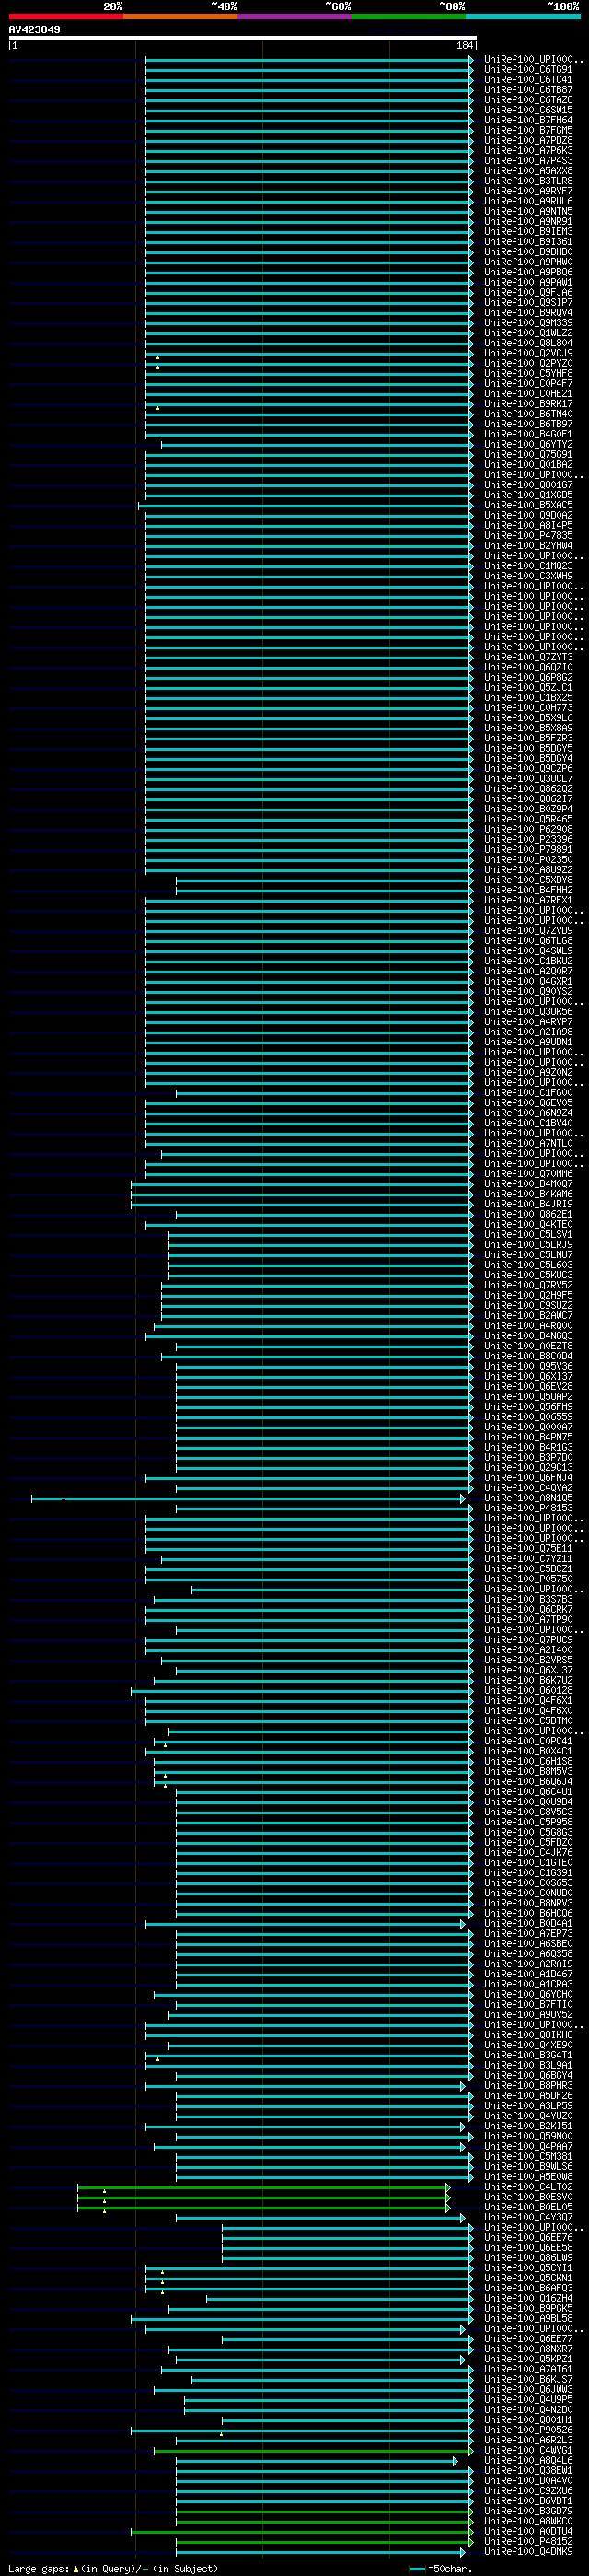Image resolution: width=589 pixels, height=2576 pixels.
Task: Click the red 20% identity legend bar
Action: click(66, 16)
